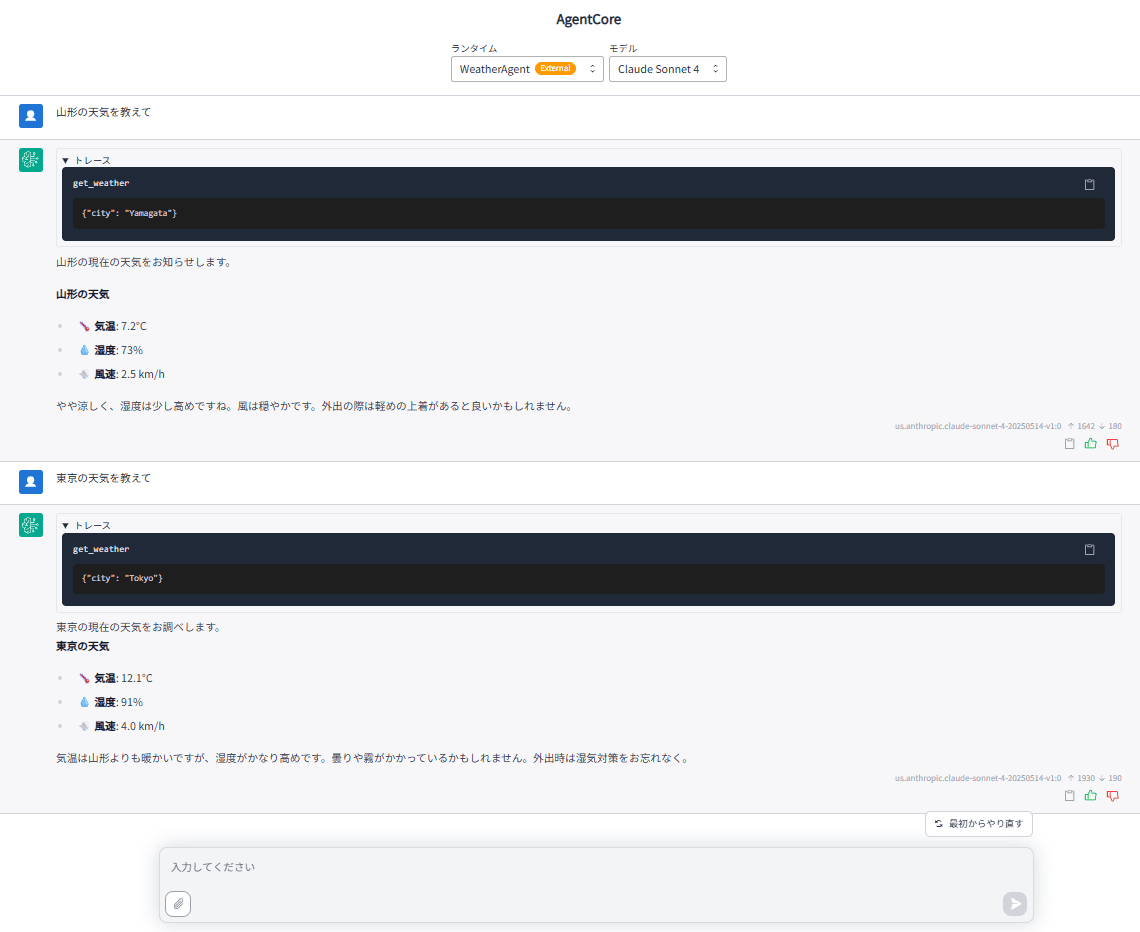Copy the Tokyo get_weather trace code
1140x932 pixels.
[x=1089, y=550]
